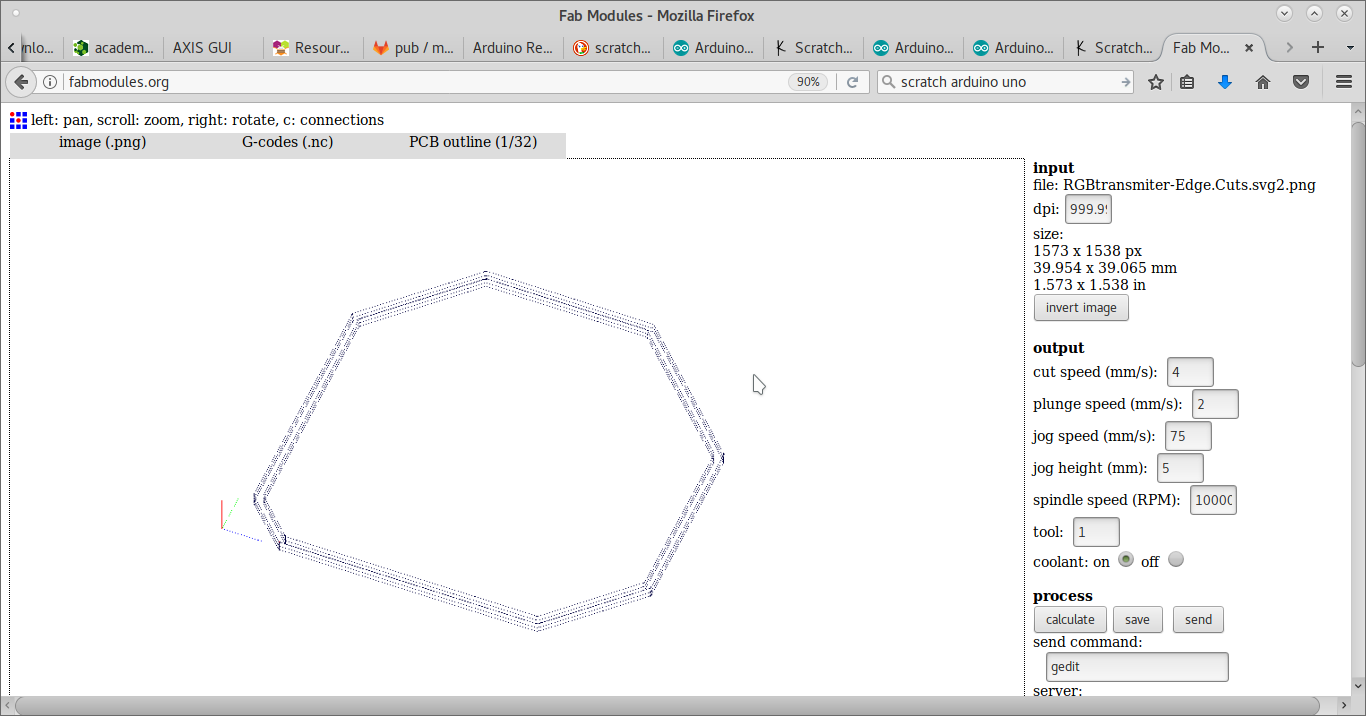Screen dimensions: 1366x716
Task: Focus the jog speed input field
Action: (x=1188, y=436)
